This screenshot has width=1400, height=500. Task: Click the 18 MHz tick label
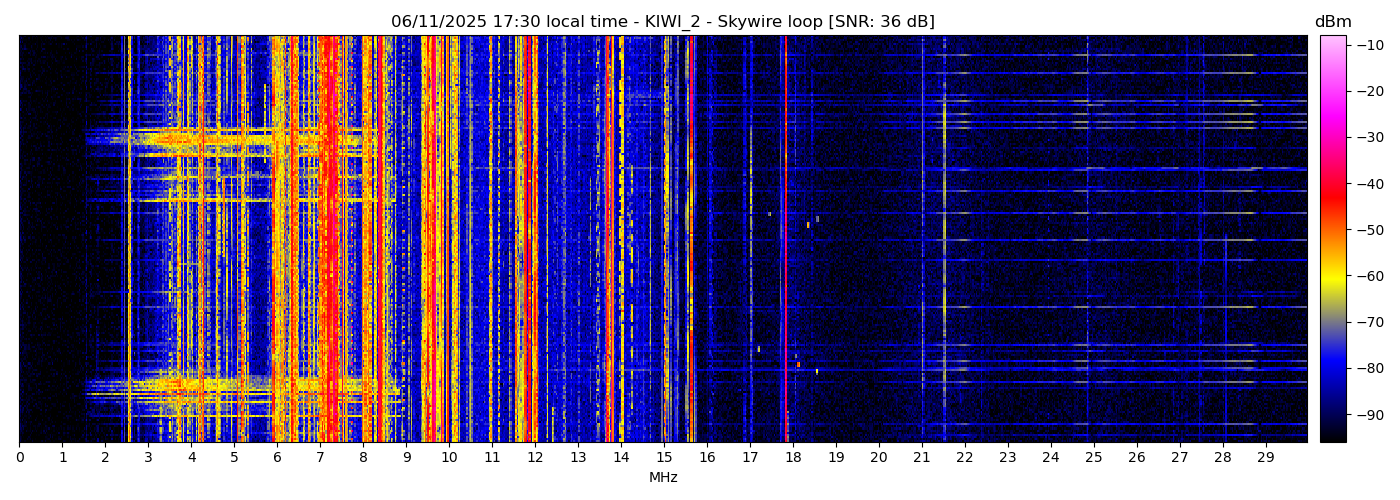[793, 457]
